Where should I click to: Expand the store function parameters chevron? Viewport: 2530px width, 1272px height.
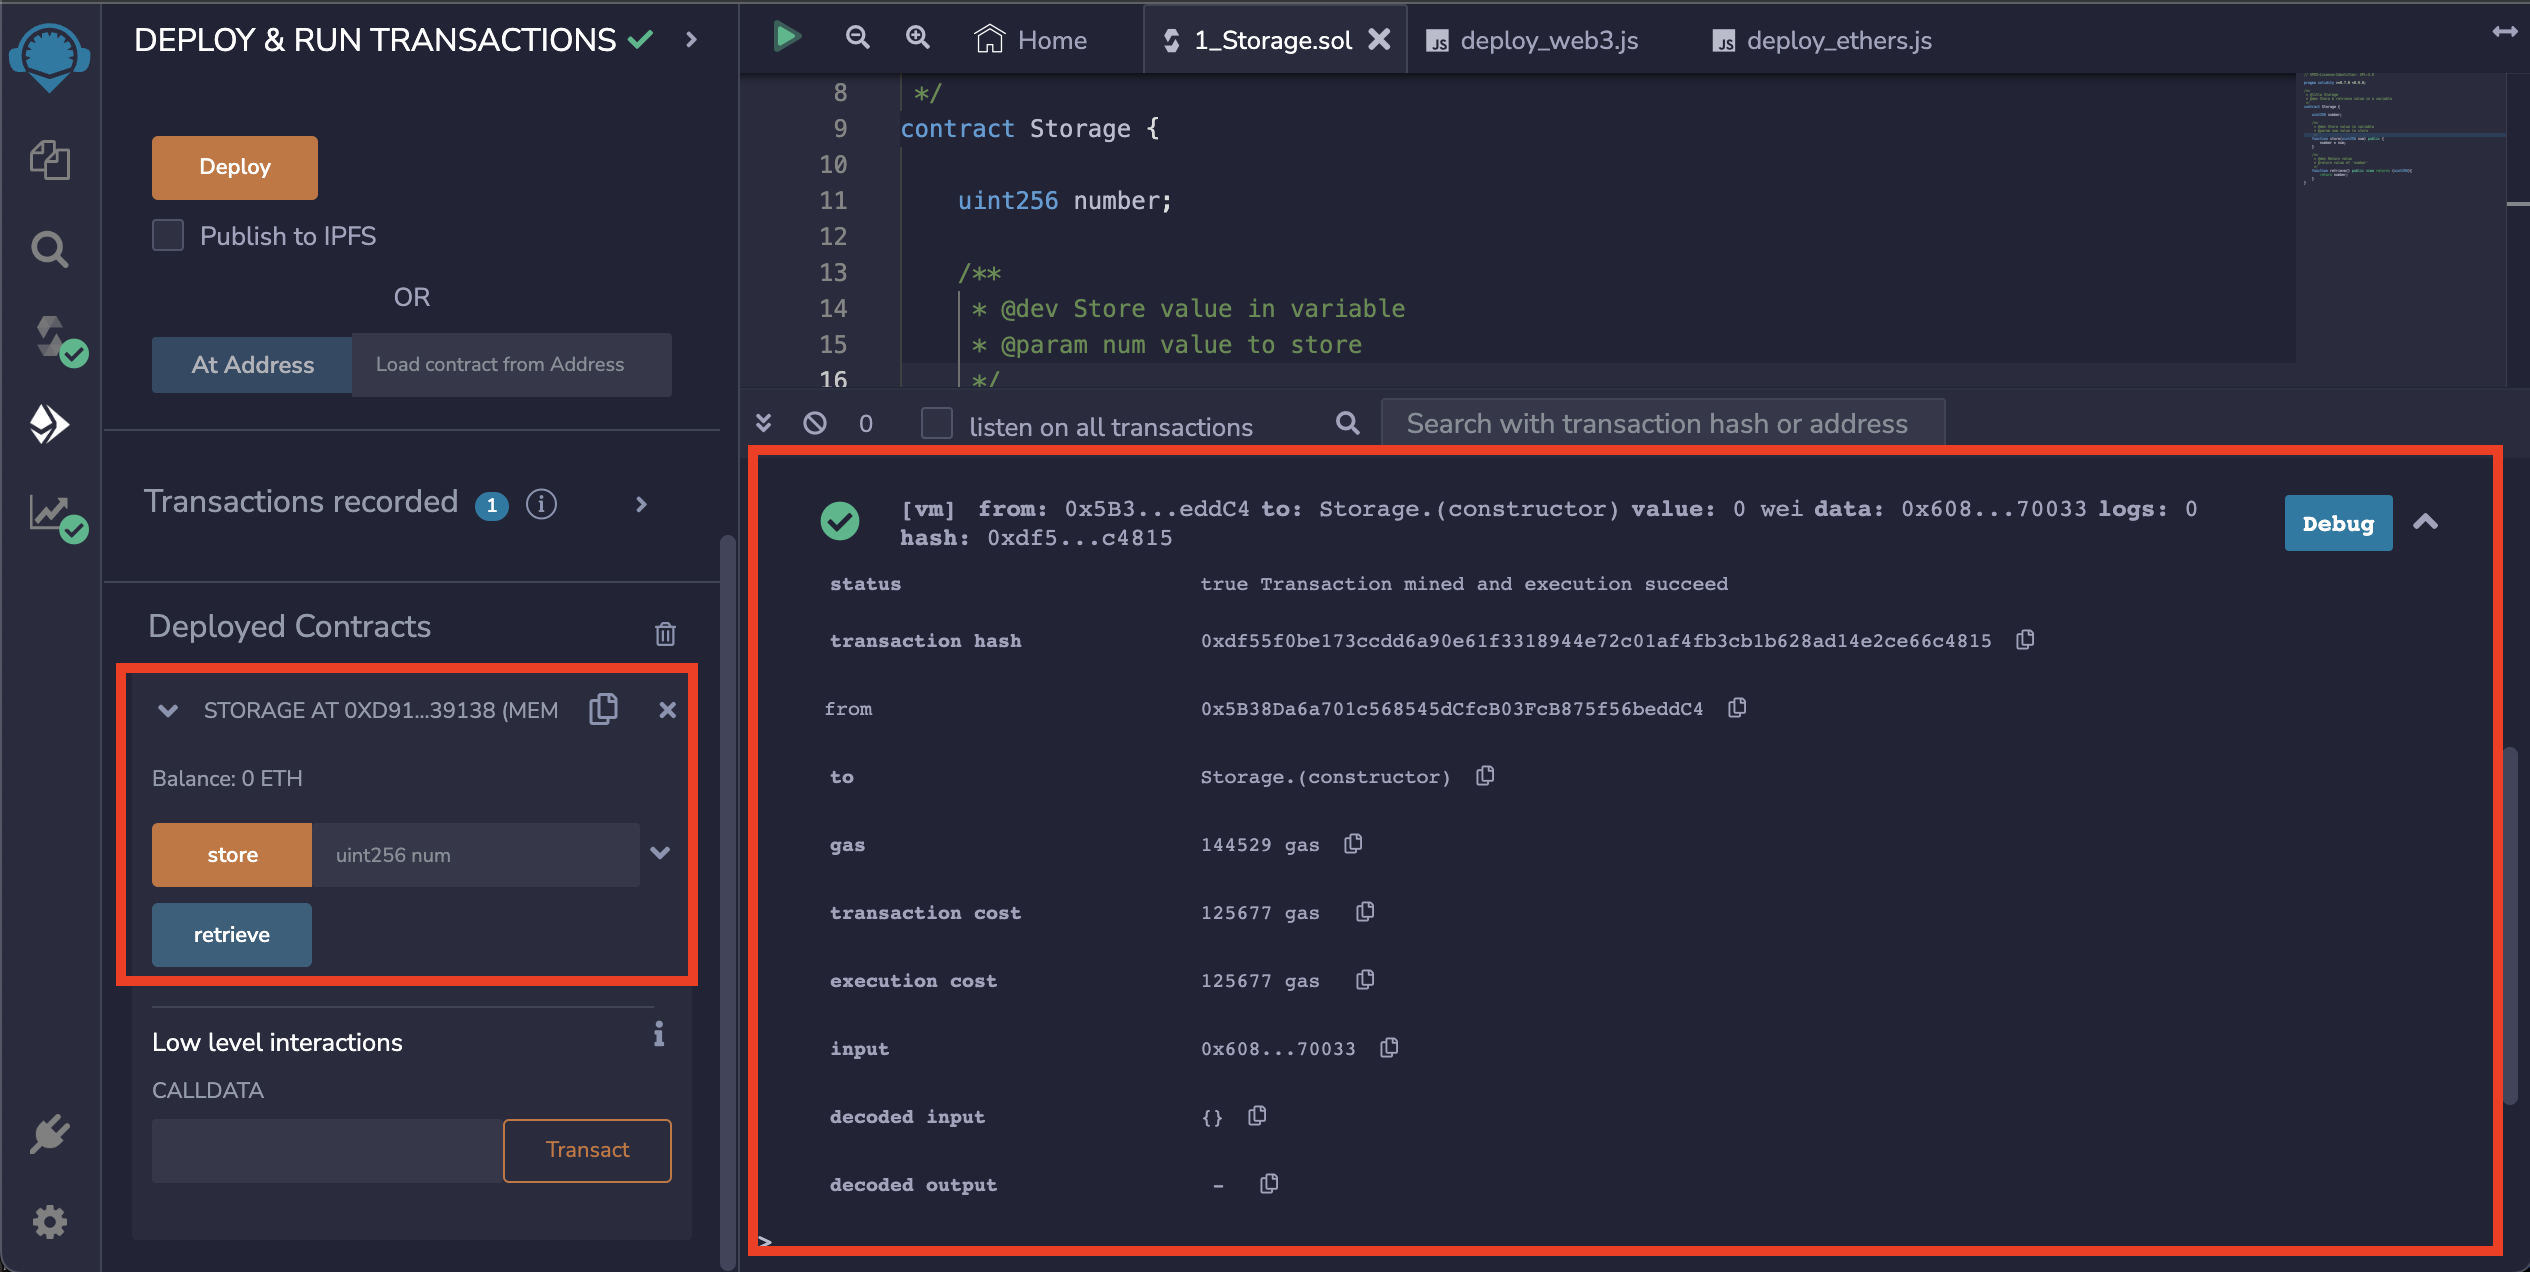(660, 853)
